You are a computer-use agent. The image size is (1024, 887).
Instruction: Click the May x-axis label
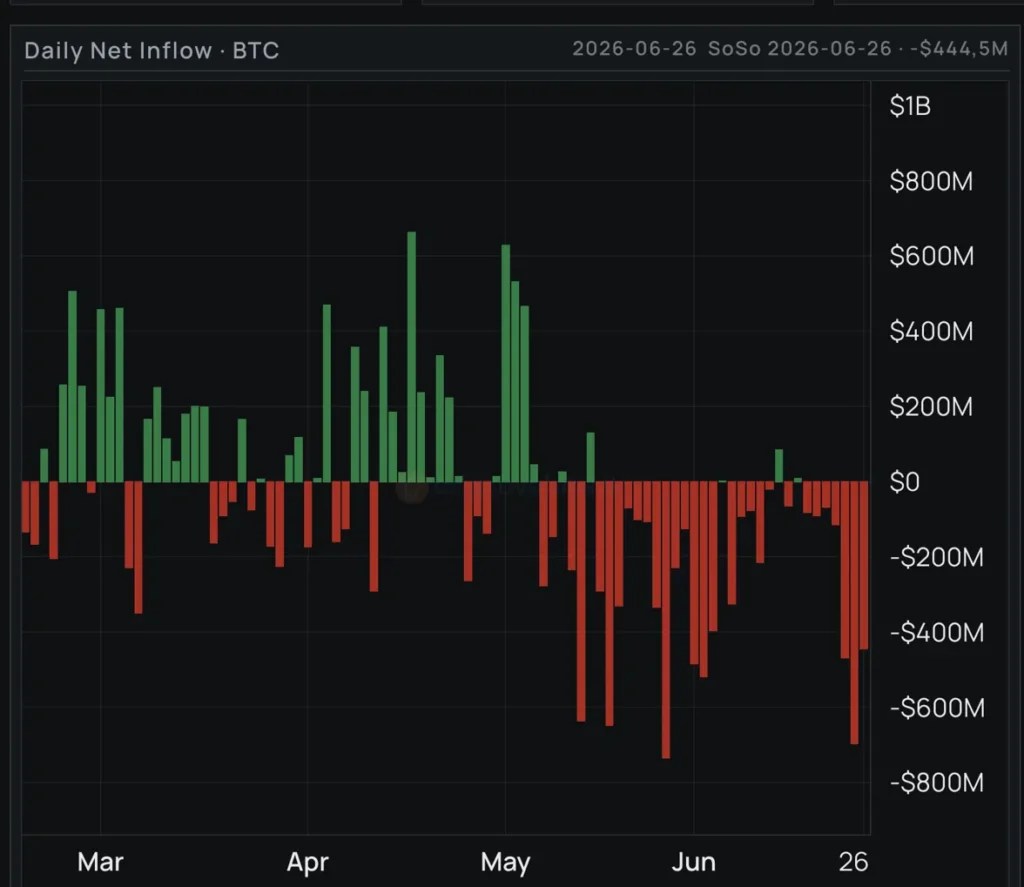coord(505,862)
